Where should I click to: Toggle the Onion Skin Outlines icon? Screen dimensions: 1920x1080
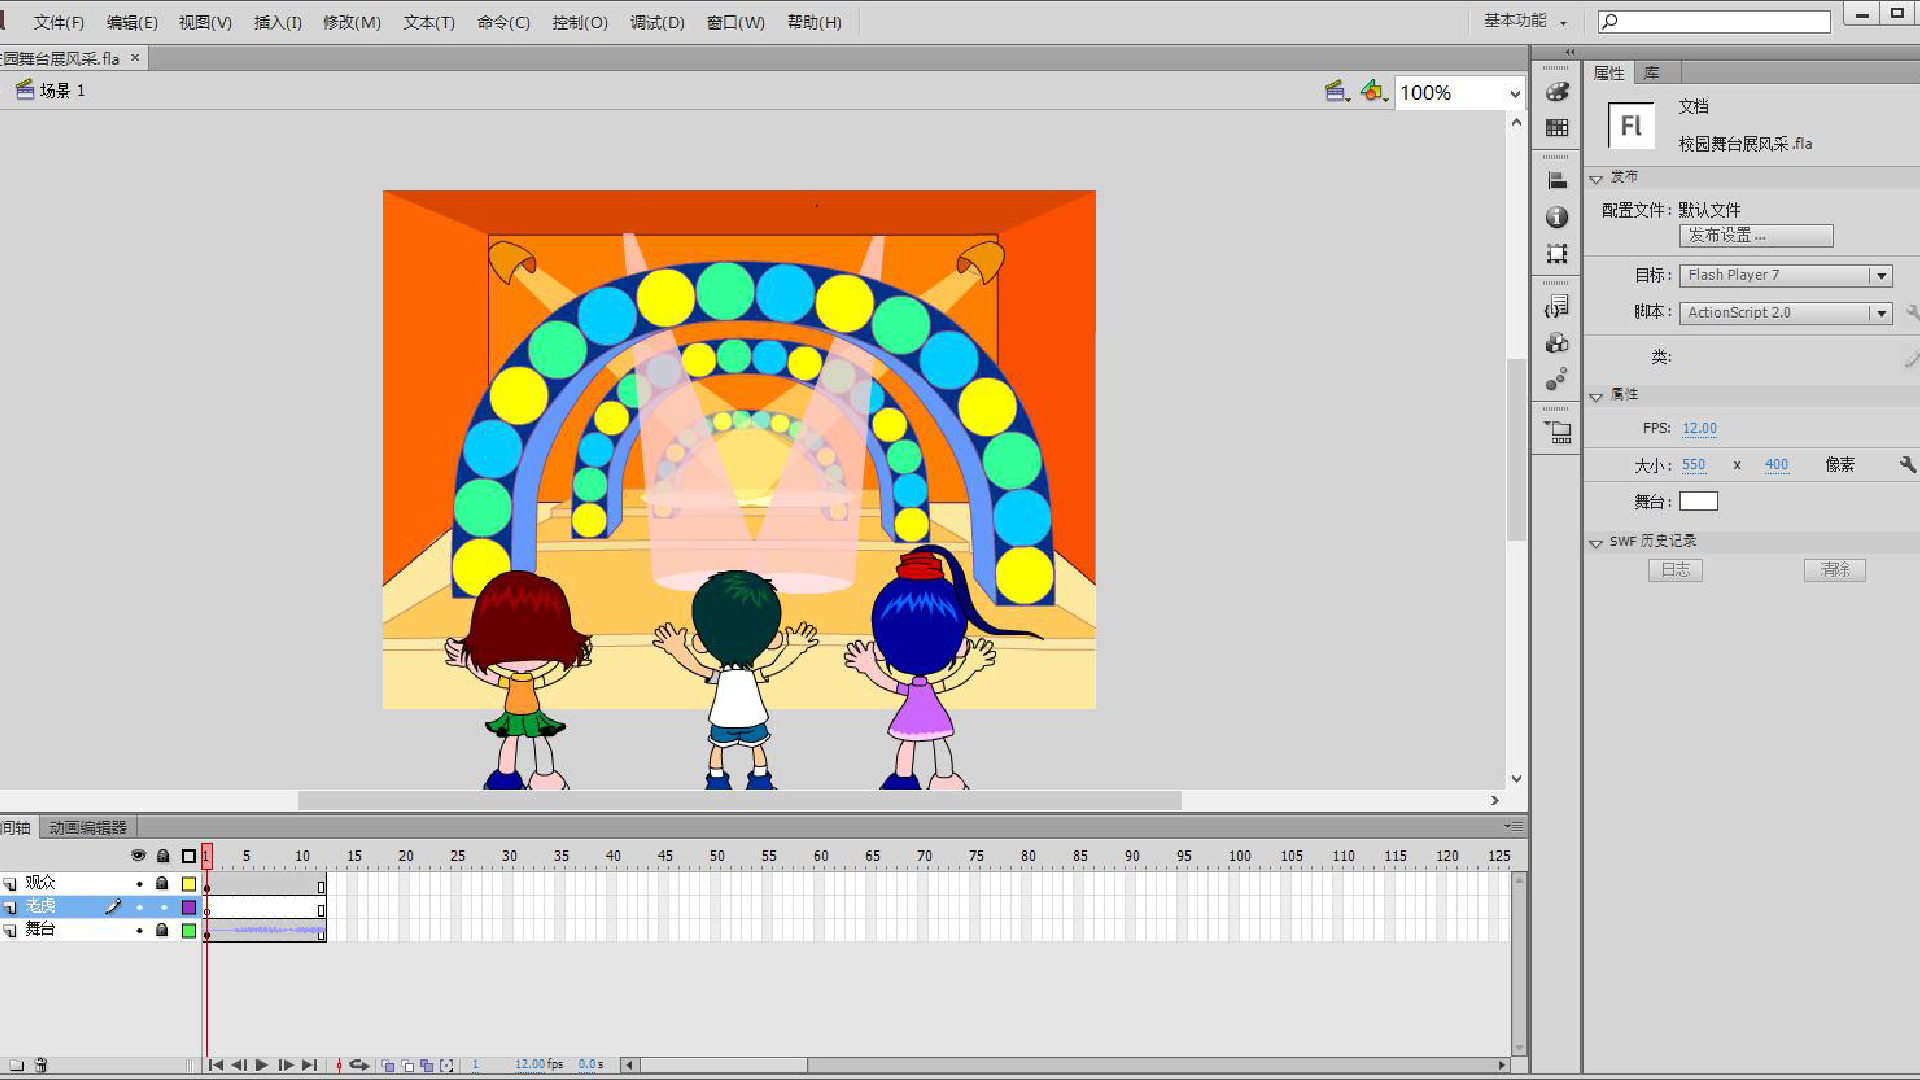(408, 1065)
